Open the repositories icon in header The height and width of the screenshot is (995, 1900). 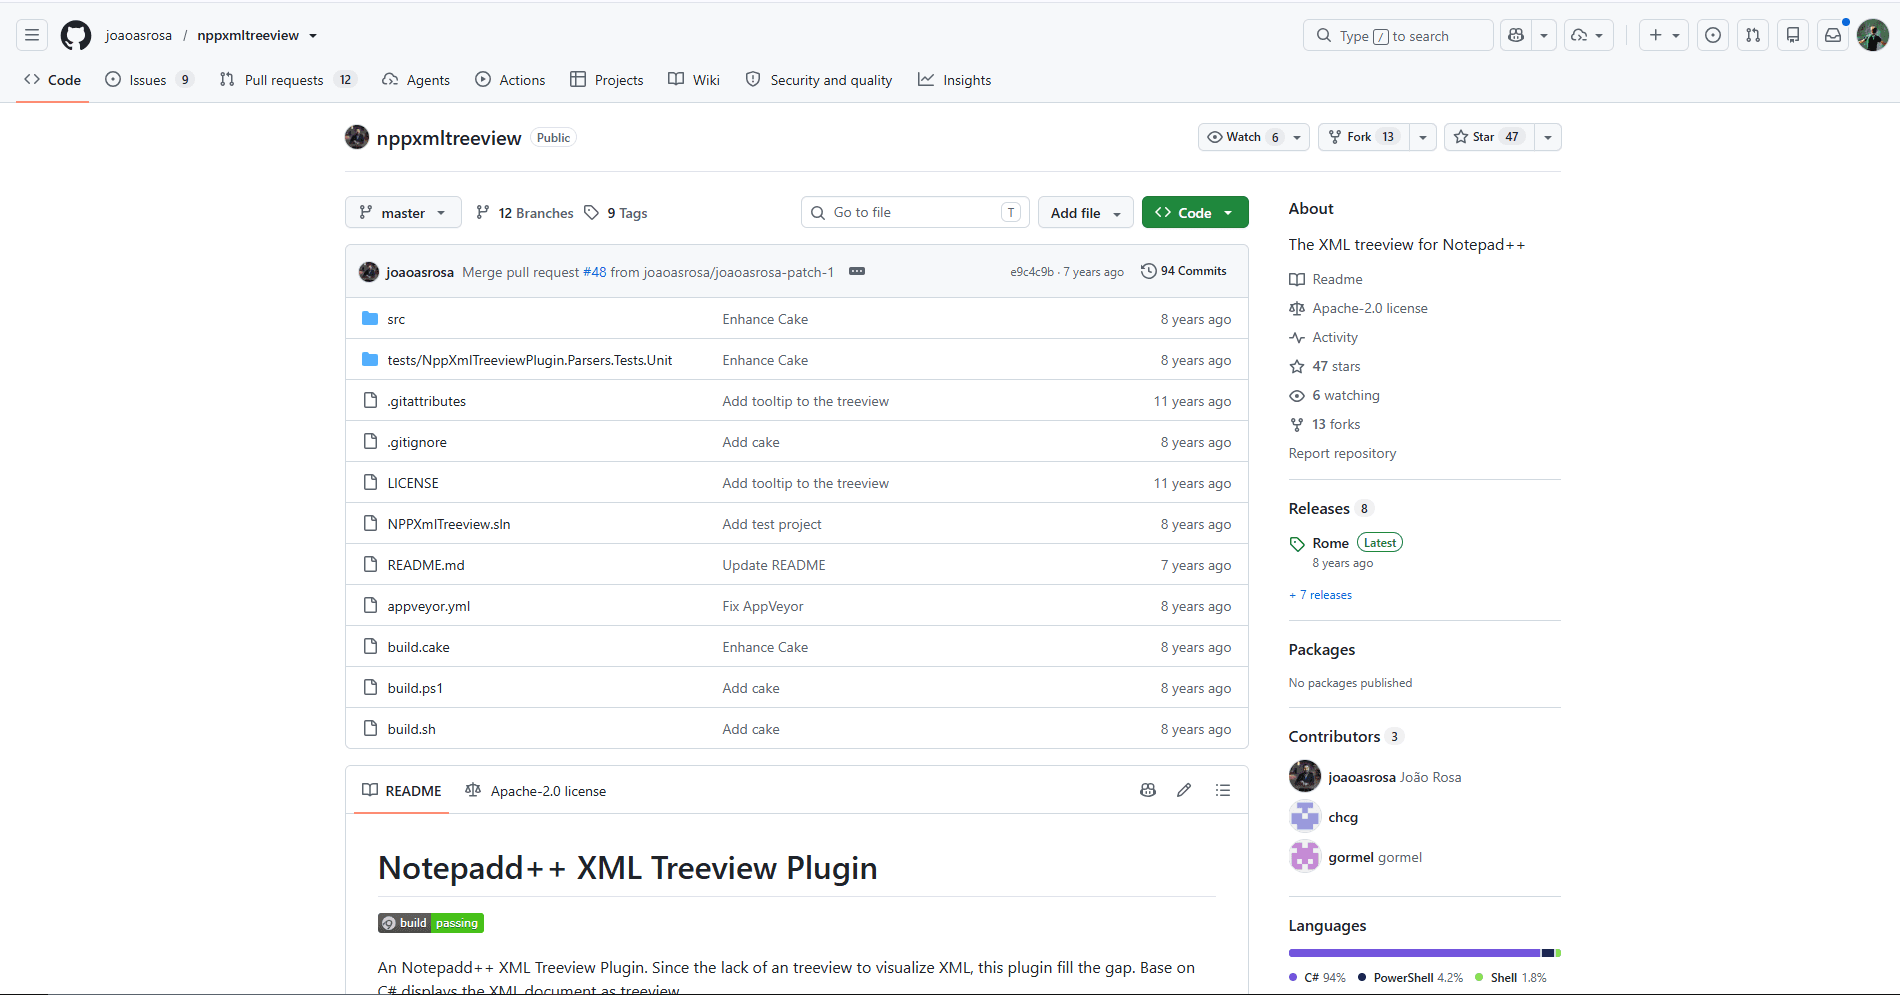1793,35
